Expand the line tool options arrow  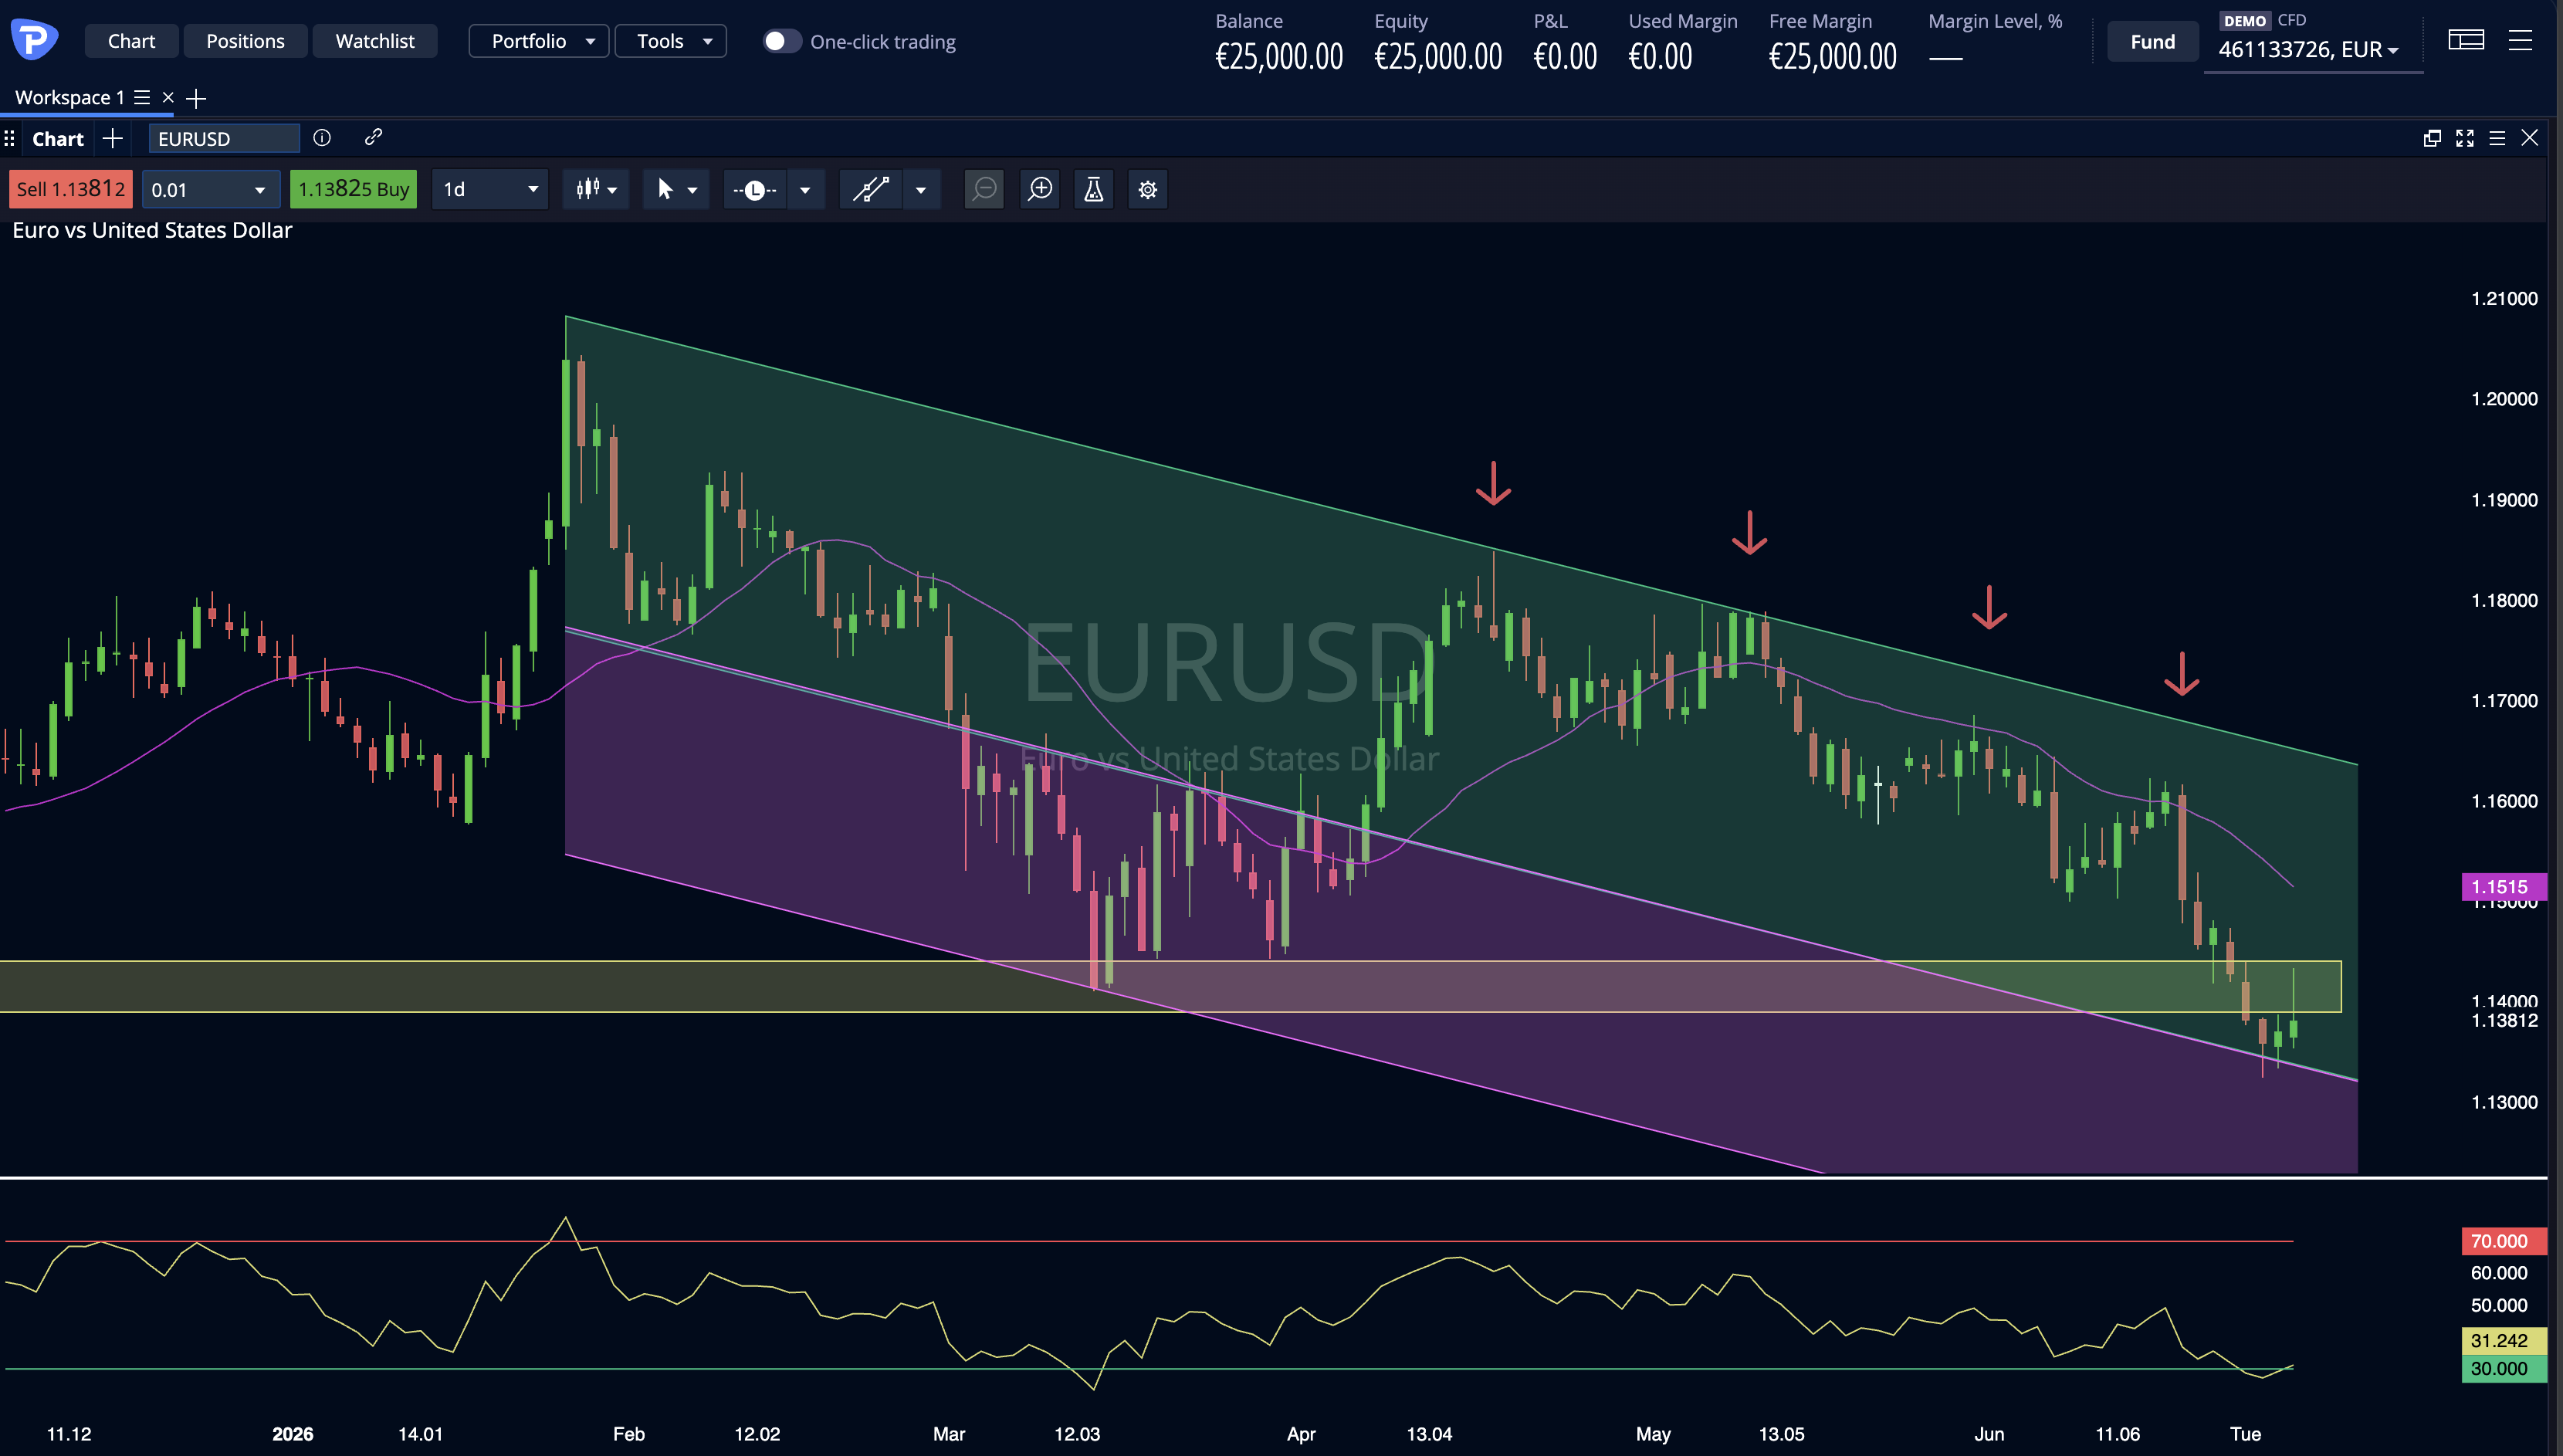(x=805, y=189)
